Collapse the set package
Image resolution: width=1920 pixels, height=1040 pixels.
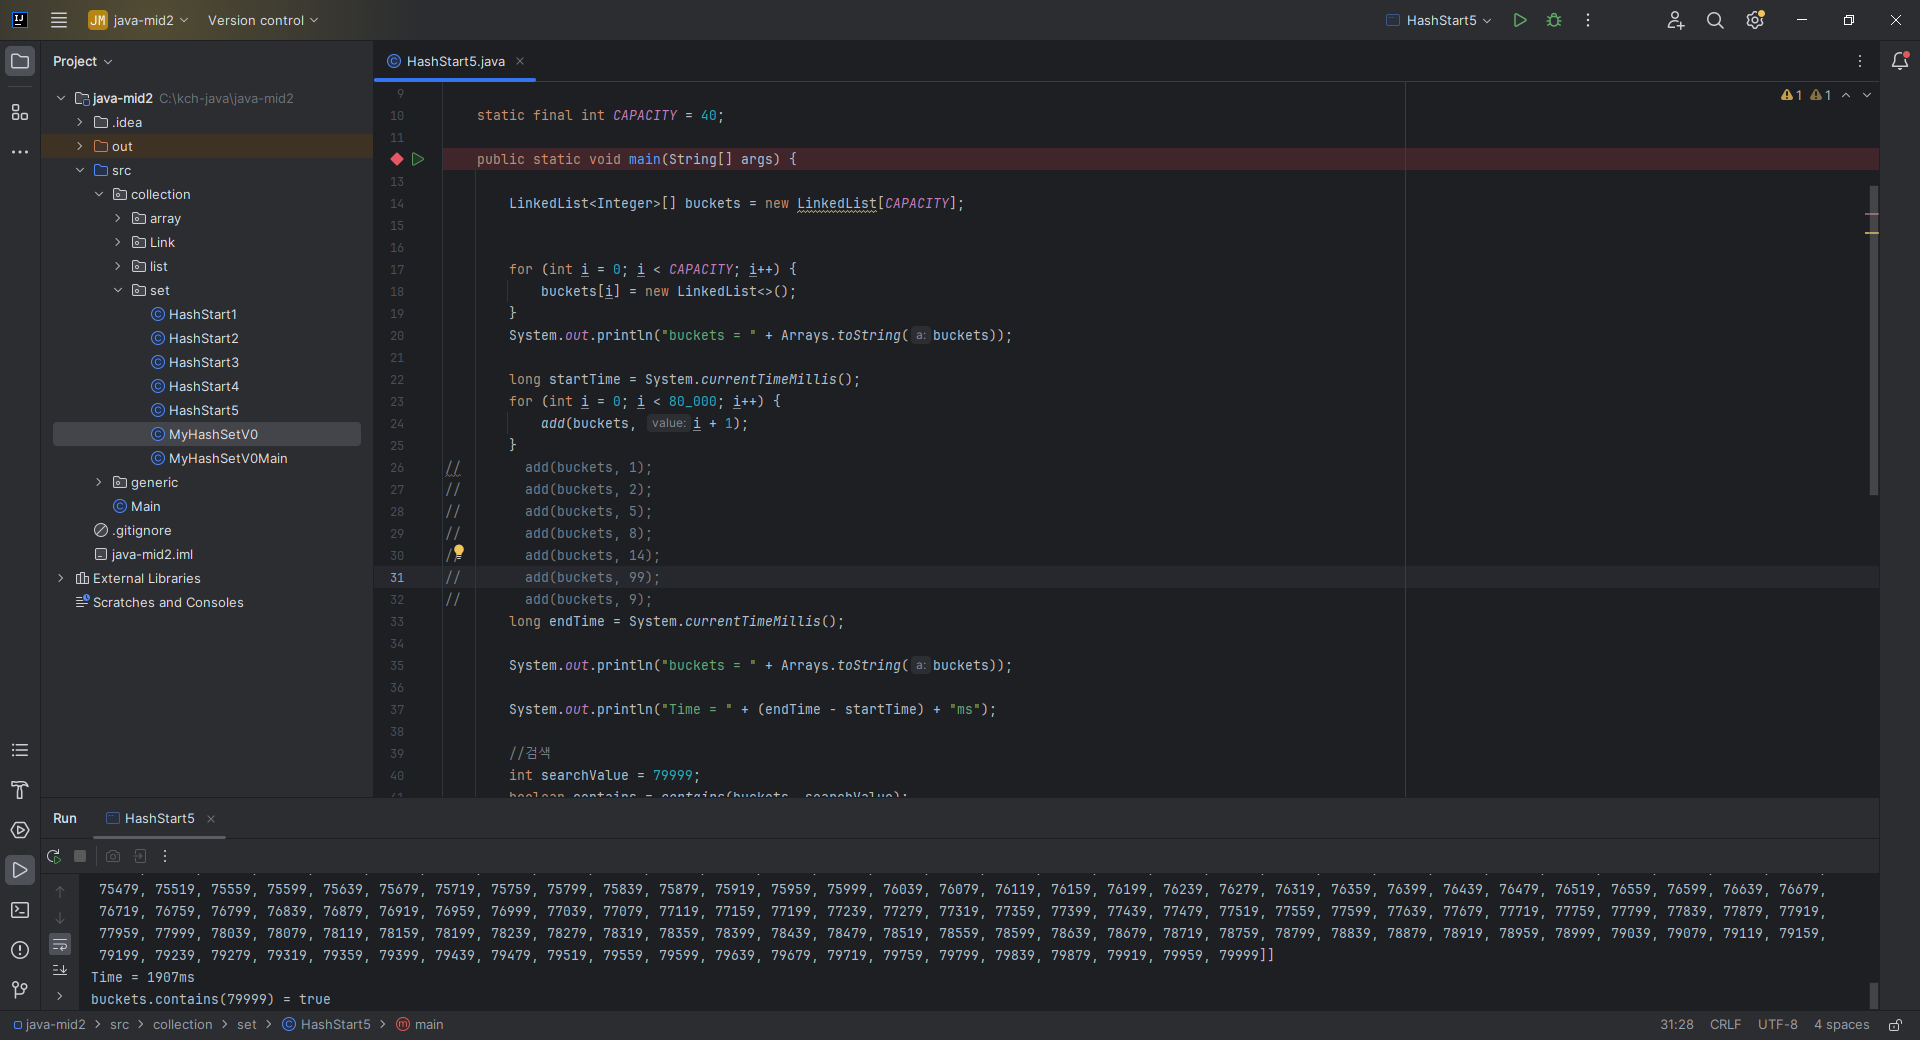coord(118,290)
